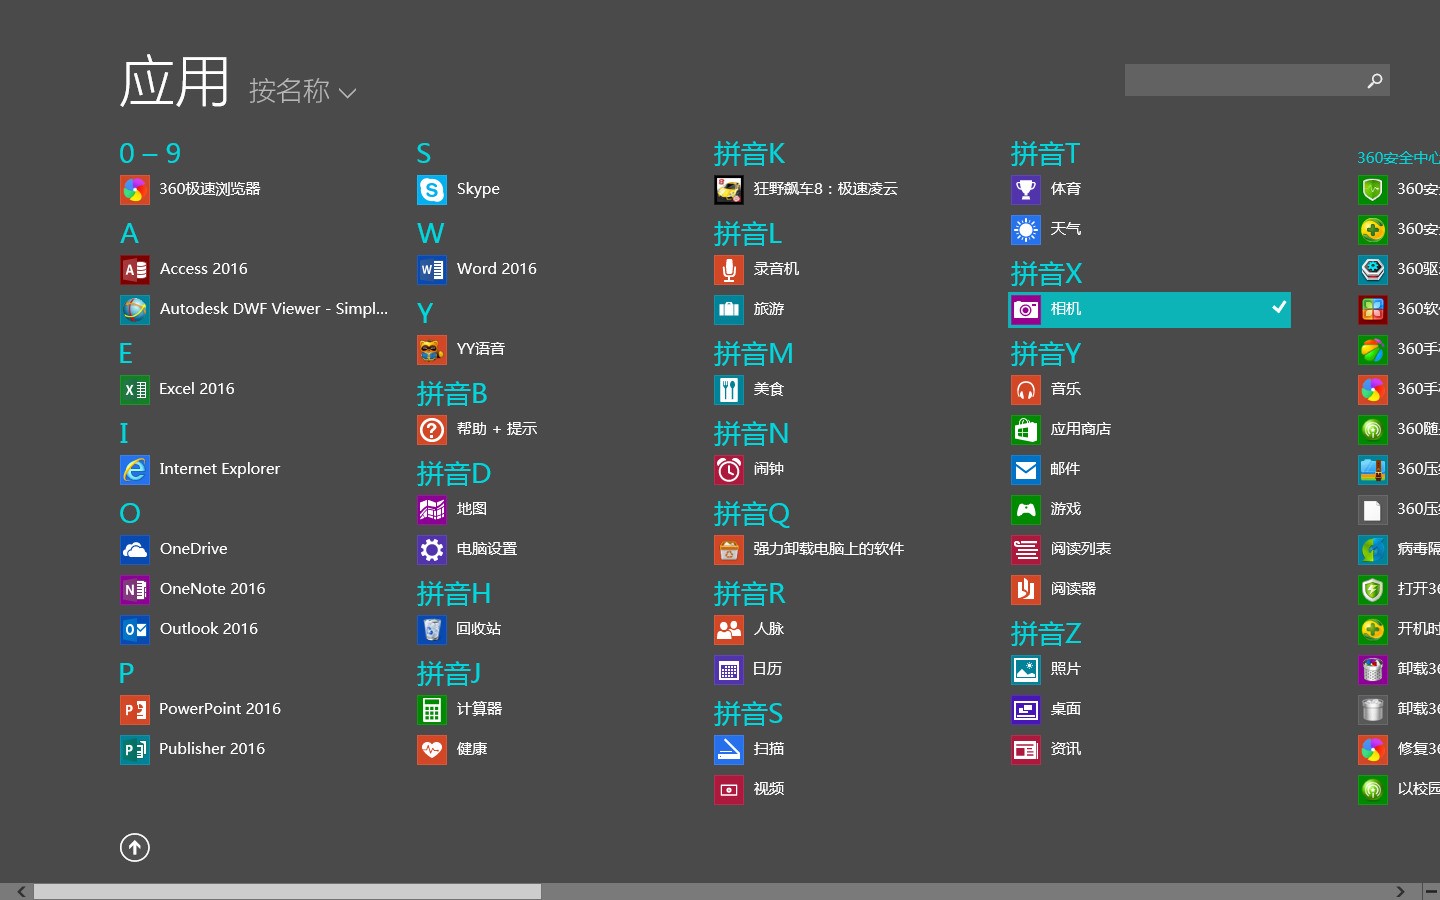The height and width of the screenshot is (900, 1440).
Task: Click the 360安全中心 group header
Action: click(1399, 157)
